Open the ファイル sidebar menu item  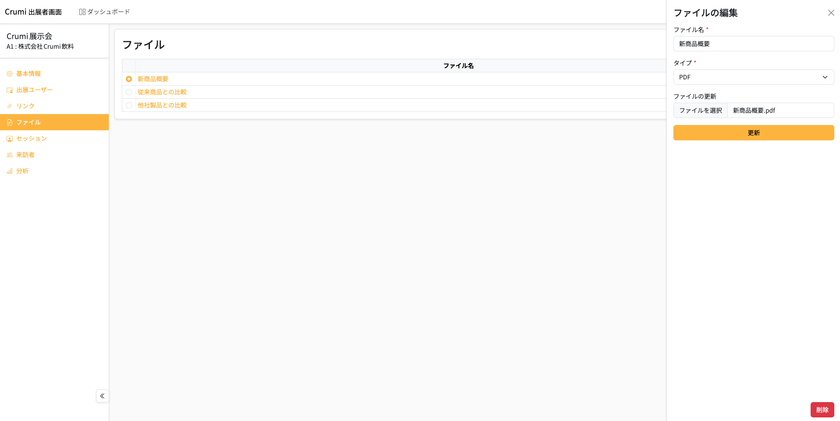coord(54,122)
